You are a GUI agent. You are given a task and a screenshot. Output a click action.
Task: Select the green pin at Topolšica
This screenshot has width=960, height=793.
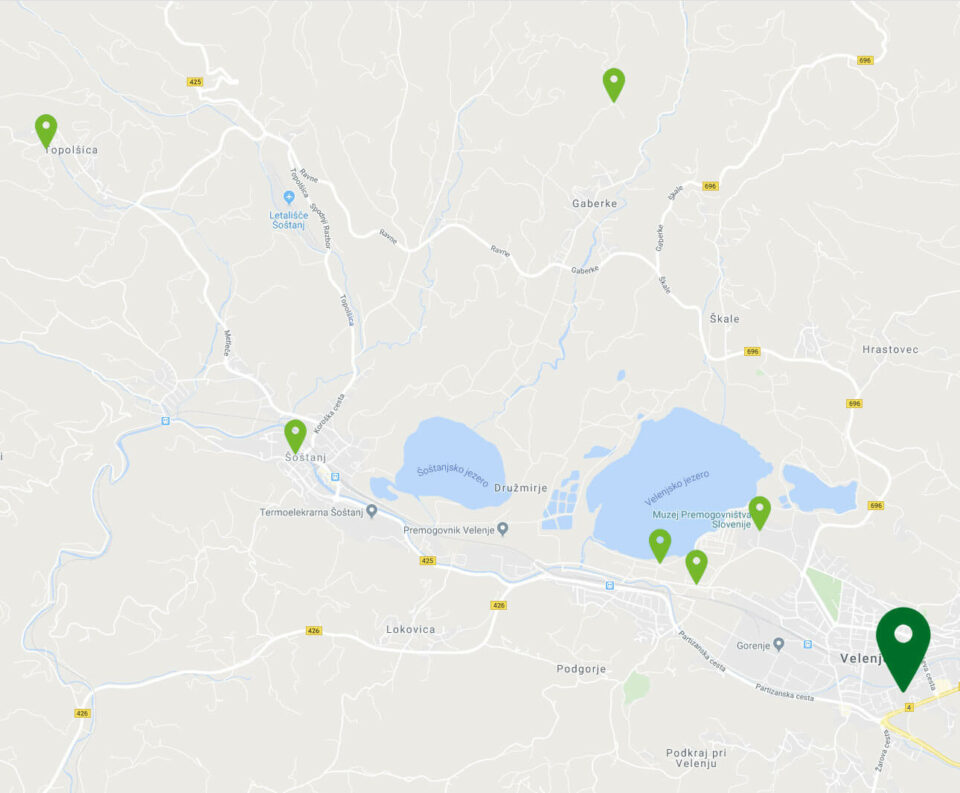tap(46, 131)
